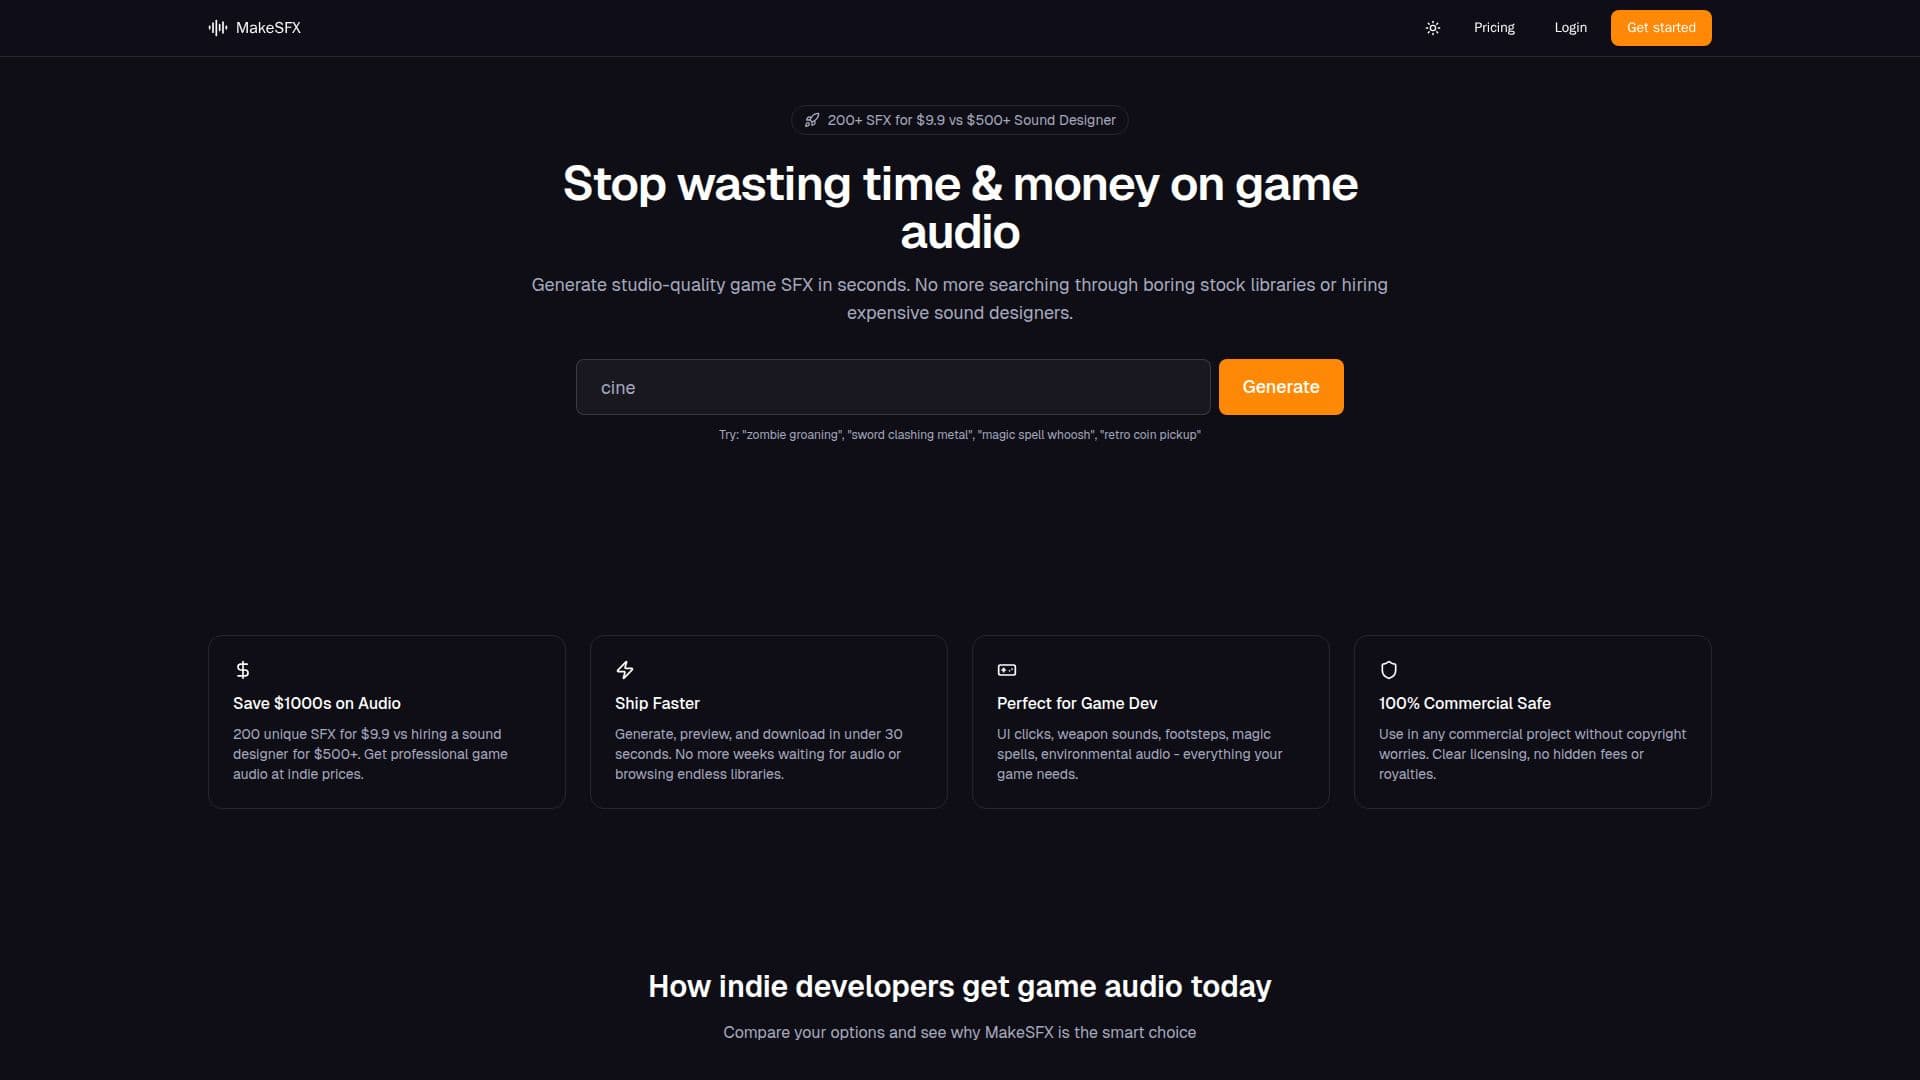
Task: Click the gamepad icon on Game Dev card
Action: click(1007, 670)
